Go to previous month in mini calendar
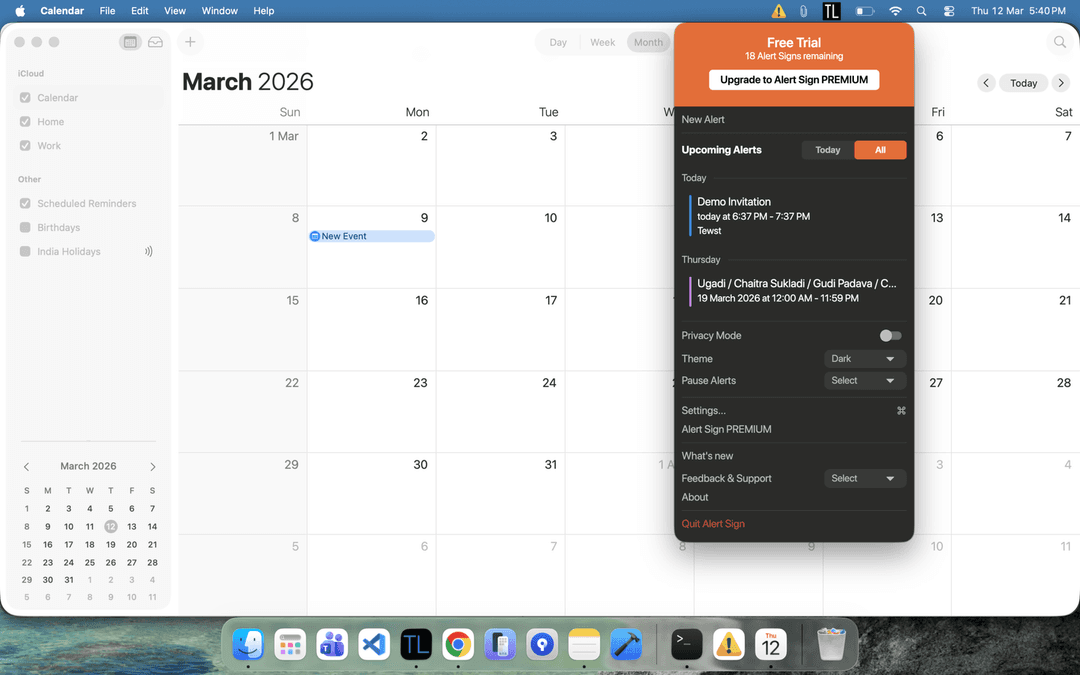 pyautogui.click(x=27, y=467)
